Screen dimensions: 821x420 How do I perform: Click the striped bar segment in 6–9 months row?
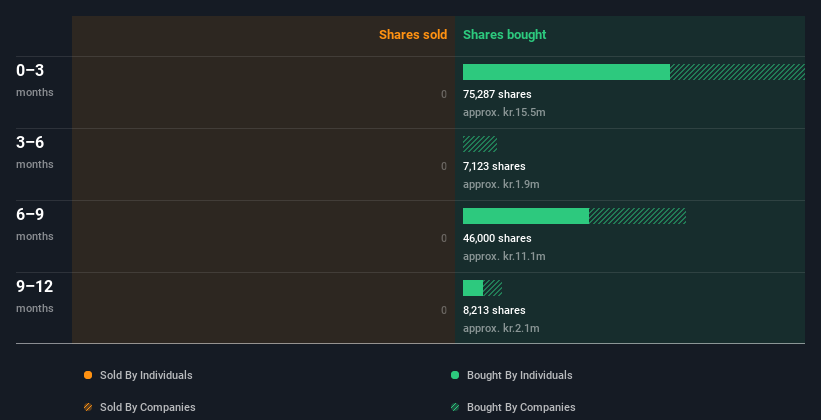coord(637,216)
